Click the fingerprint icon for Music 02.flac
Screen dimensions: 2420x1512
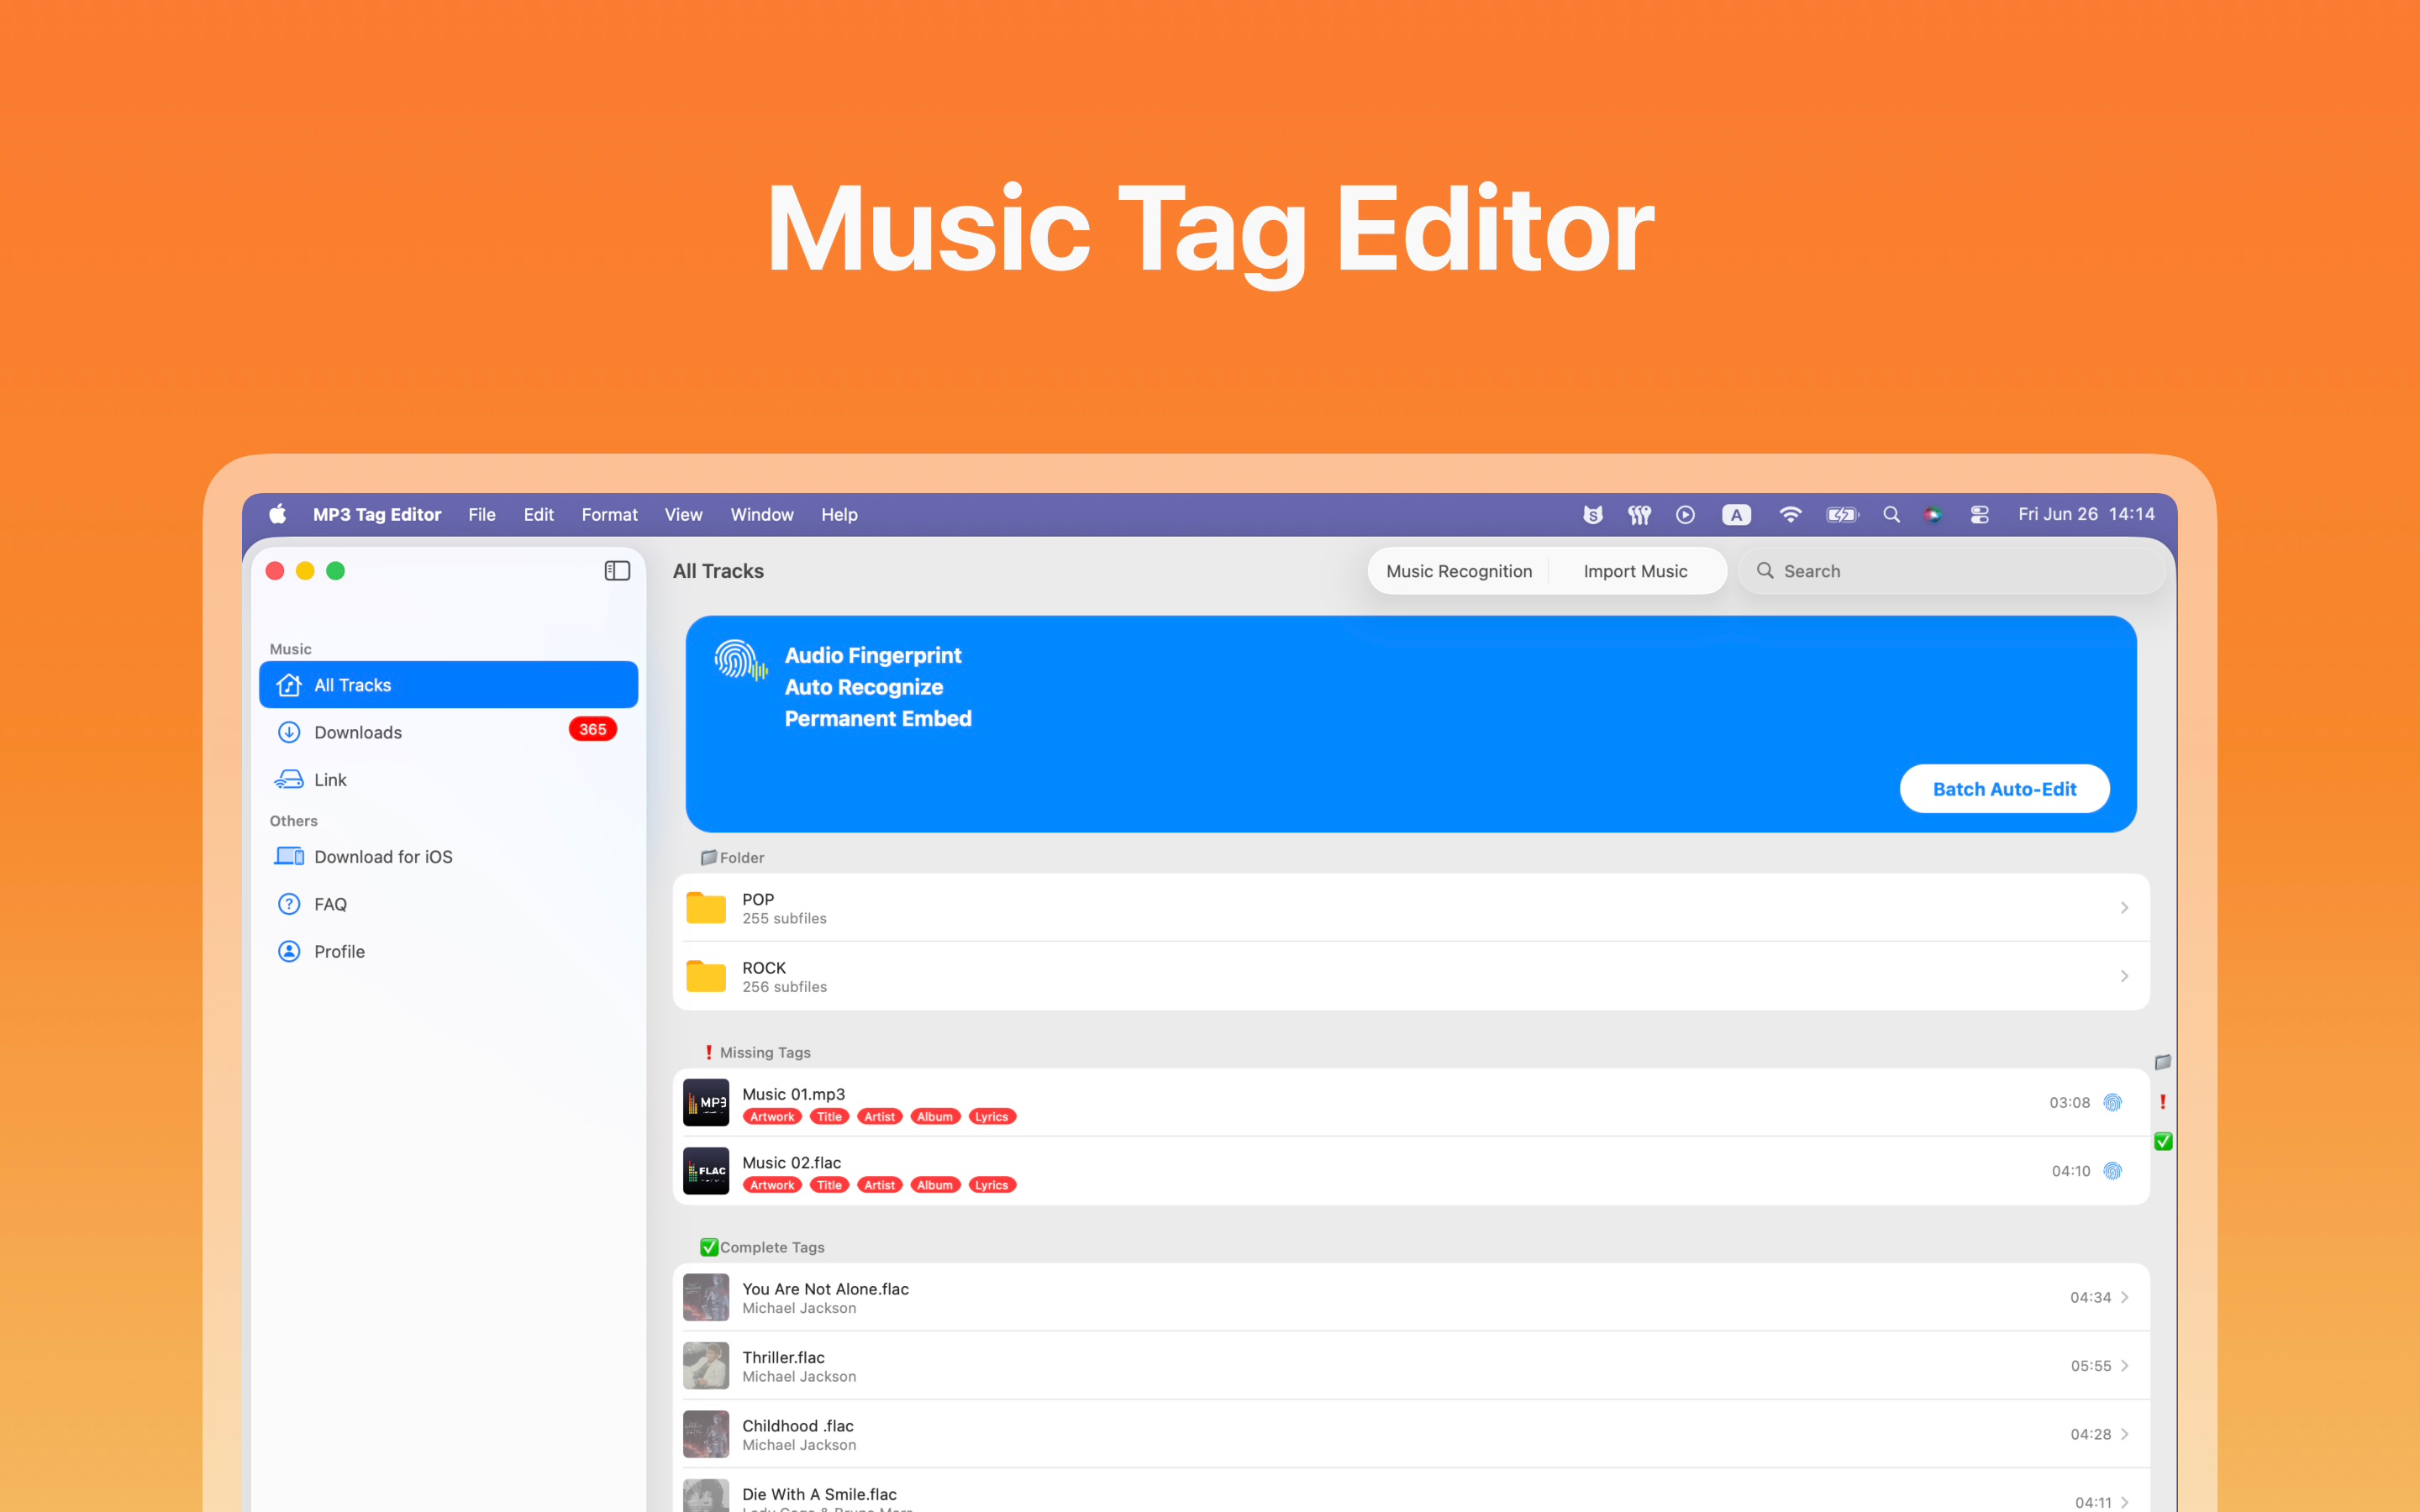tap(2112, 1171)
